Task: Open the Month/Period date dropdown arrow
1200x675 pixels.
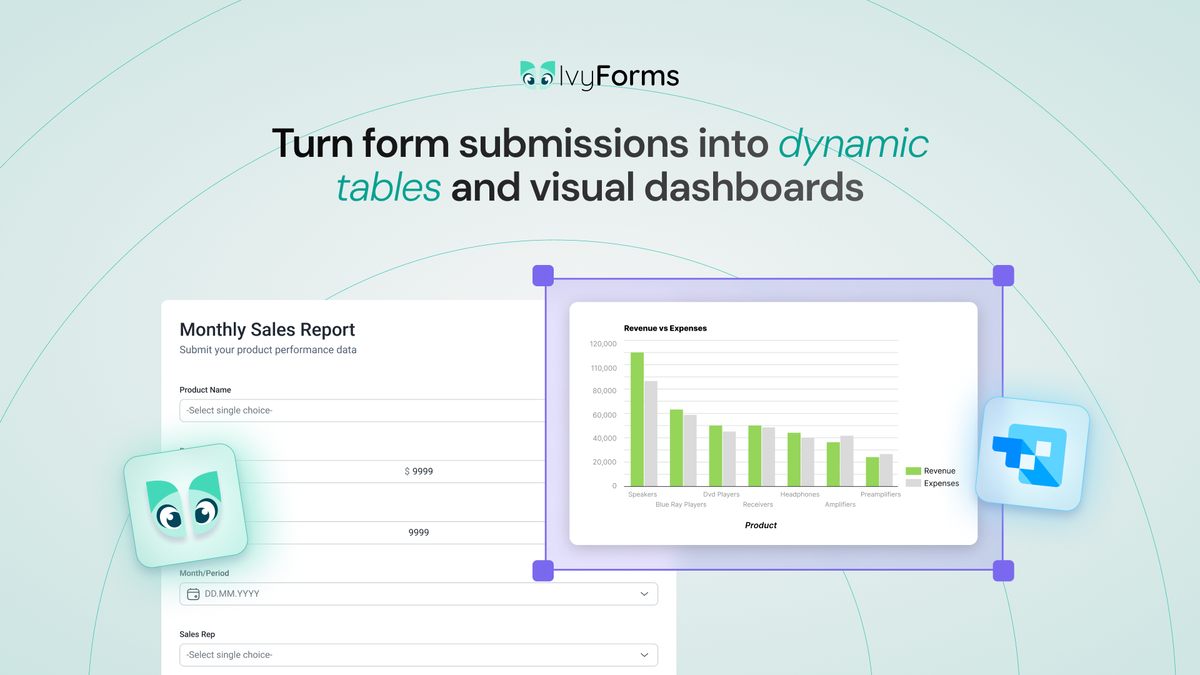Action: 644,594
